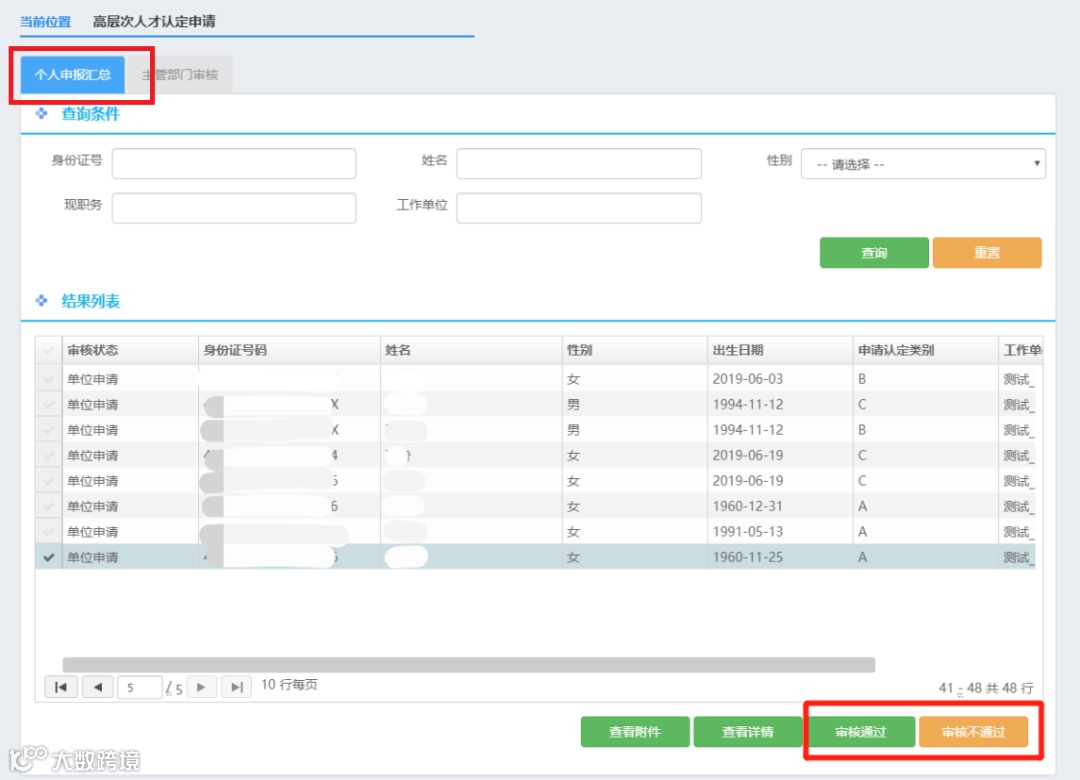
Task: Open the 性别 dropdown
Action: [x=923, y=164]
